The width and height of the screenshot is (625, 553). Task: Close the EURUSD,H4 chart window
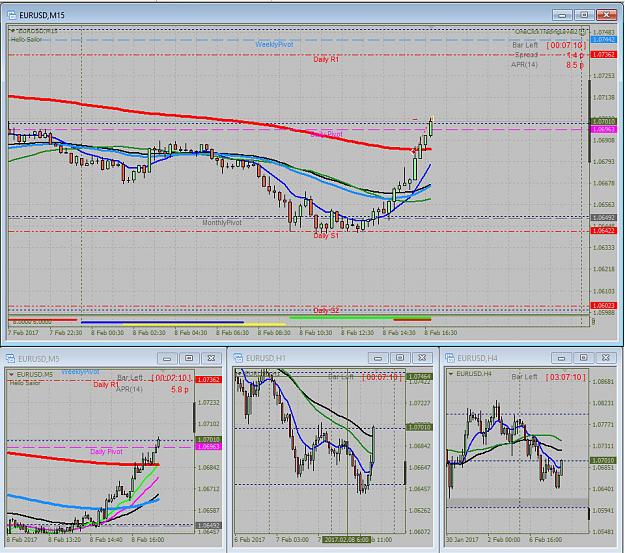click(x=605, y=358)
